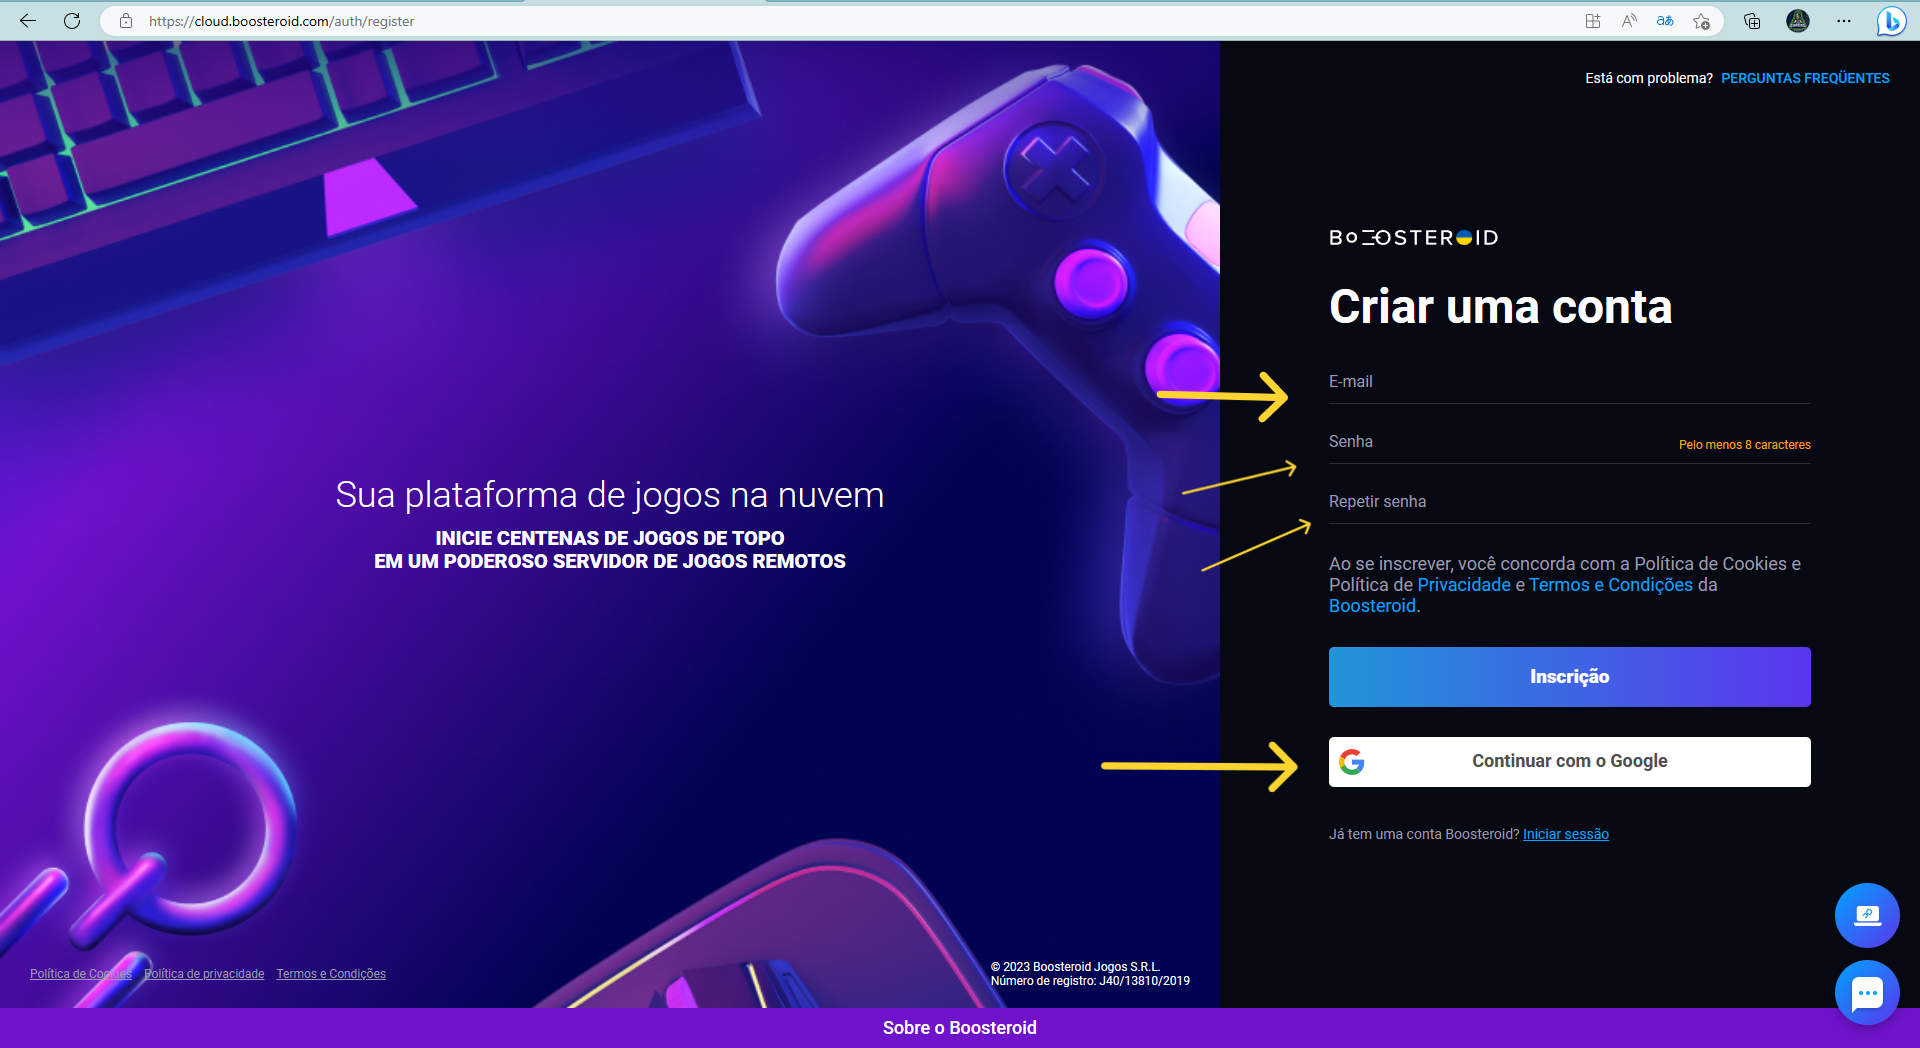This screenshot has height=1048, width=1920.
Task: Go back with the browser back arrow
Action: click(28, 21)
